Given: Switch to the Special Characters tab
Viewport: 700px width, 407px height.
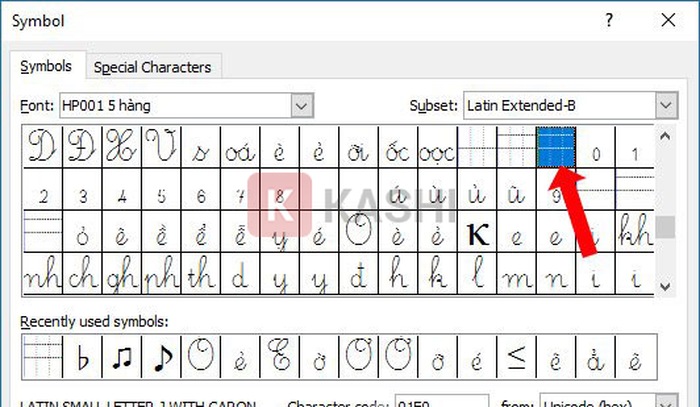Looking at the screenshot, I should pyautogui.click(x=152, y=67).
